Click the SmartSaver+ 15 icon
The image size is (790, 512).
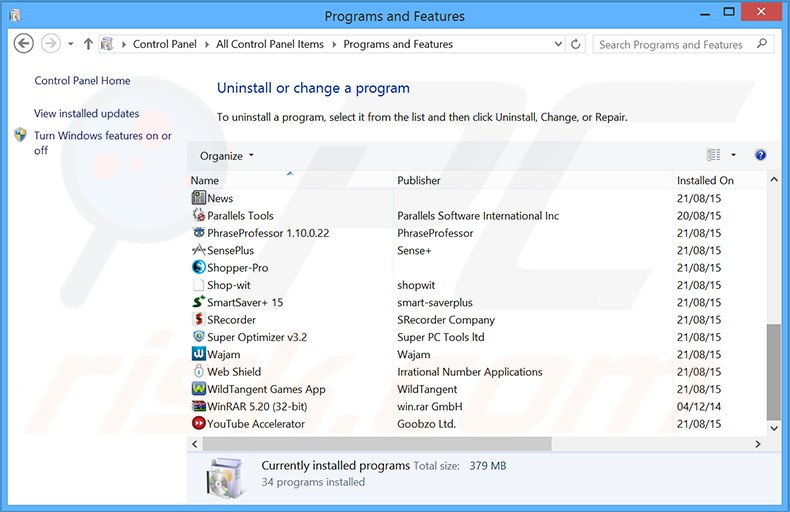click(199, 302)
